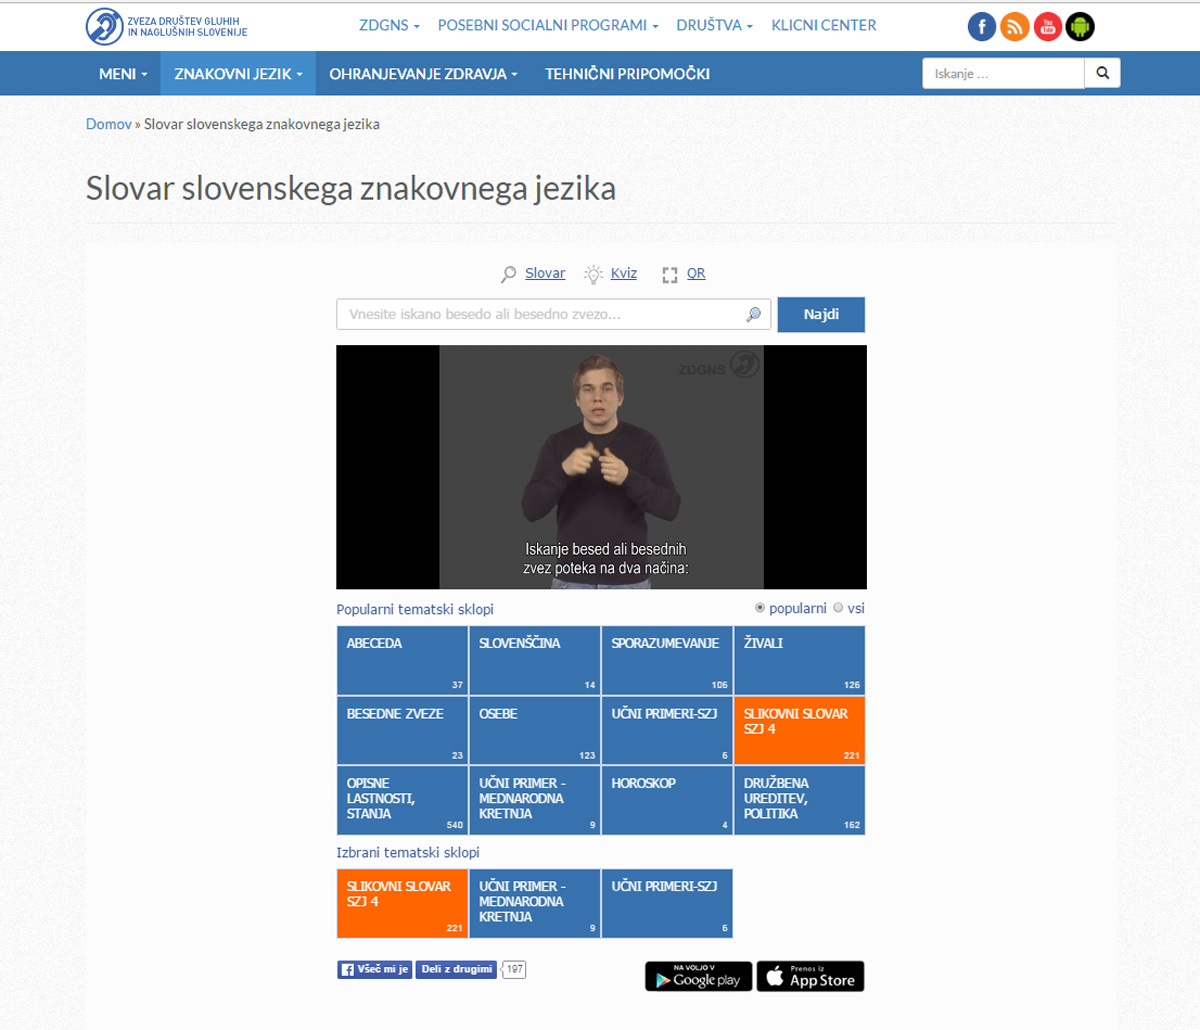Select the 'vsi' radio button
The height and width of the screenshot is (1030, 1200).
(x=838, y=608)
